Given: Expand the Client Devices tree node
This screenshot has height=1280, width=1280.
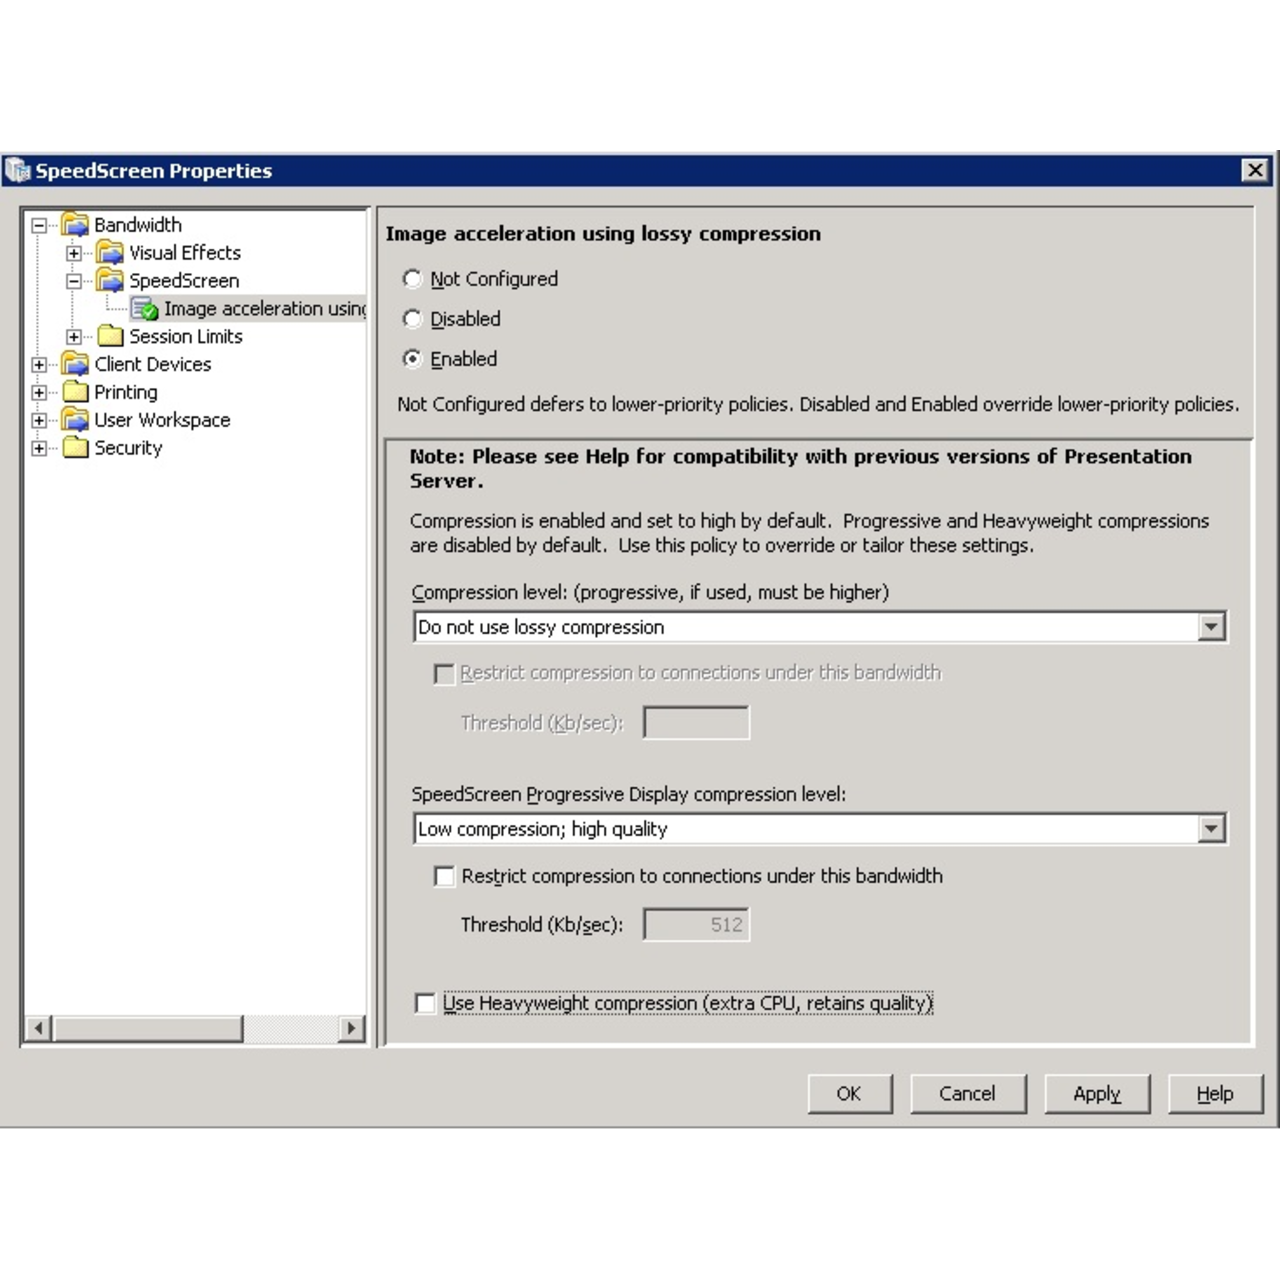Looking at the screenshot, I should (x=39, y=364).
